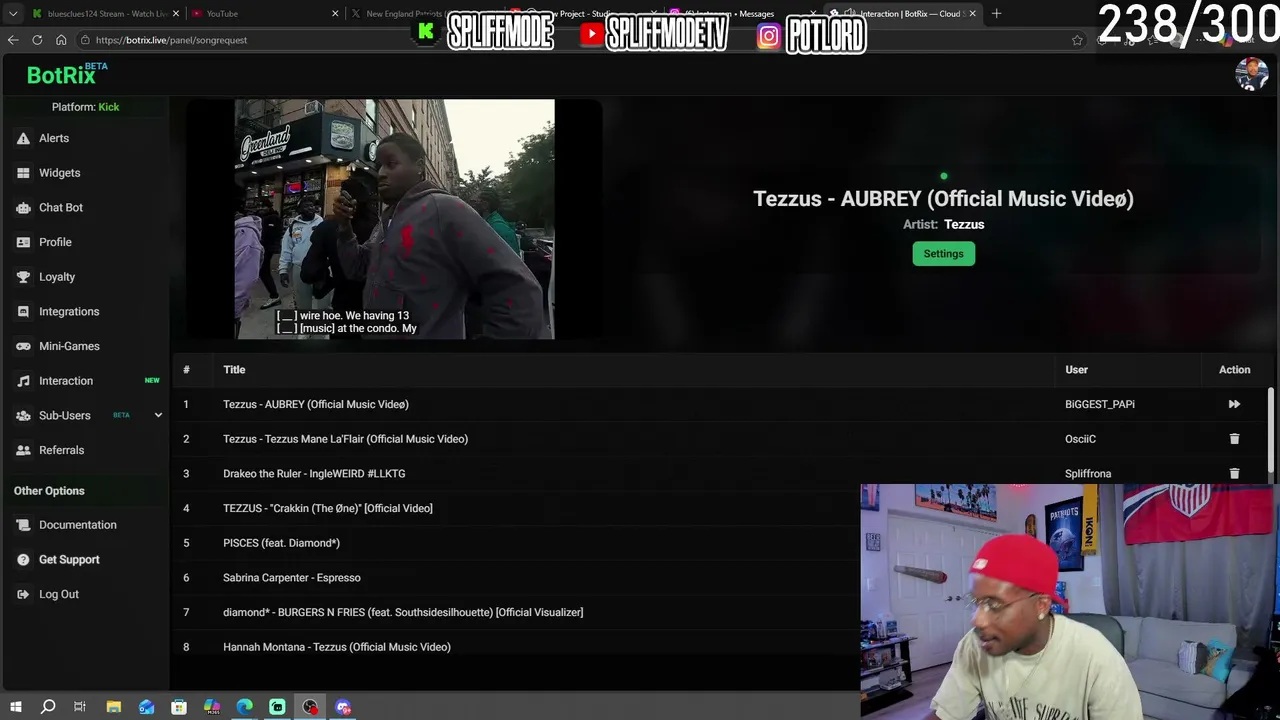Select the Interaction | BotRix tab
The image size is (1280, 720).
pos(903,13)
